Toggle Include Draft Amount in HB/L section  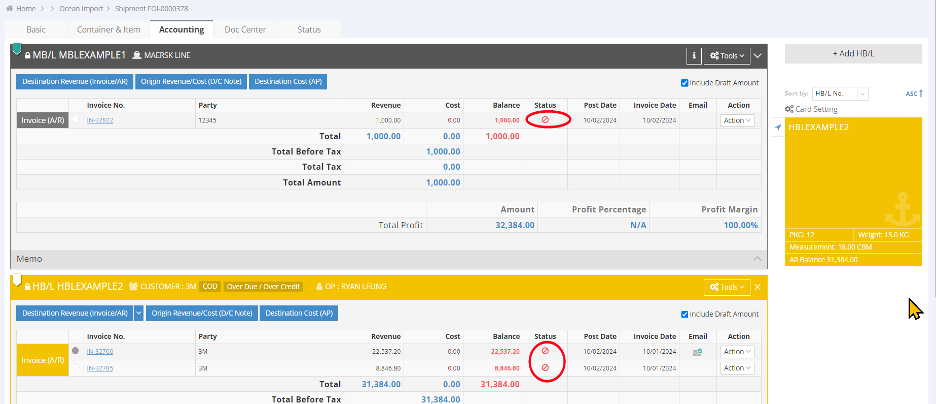pos(684,314)
